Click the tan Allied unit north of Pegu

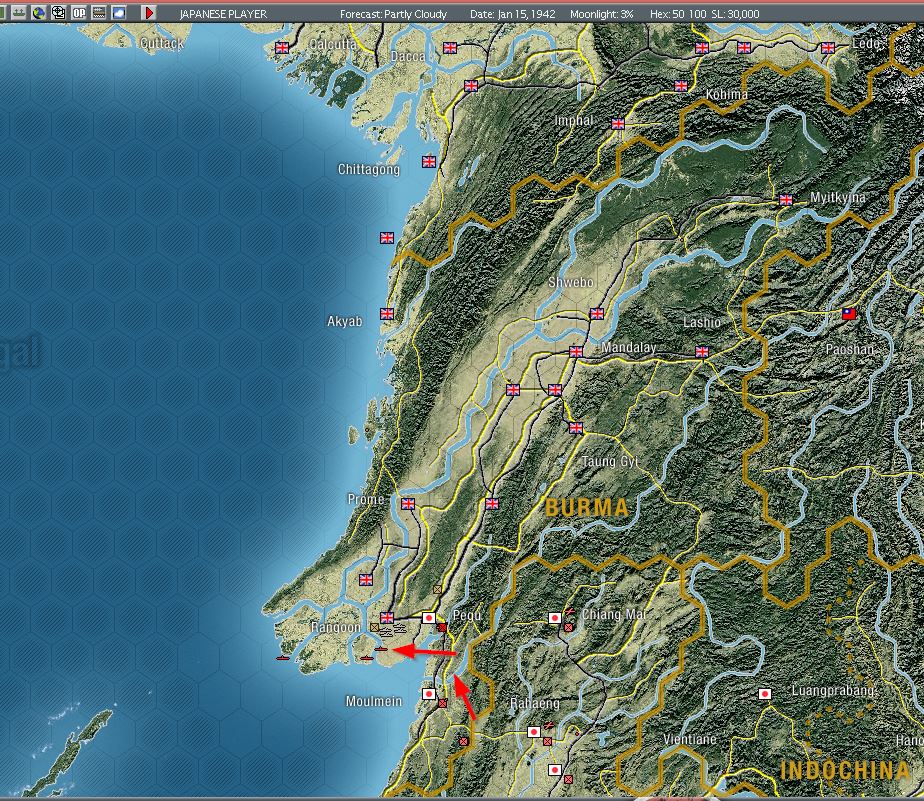coord(437,589)
